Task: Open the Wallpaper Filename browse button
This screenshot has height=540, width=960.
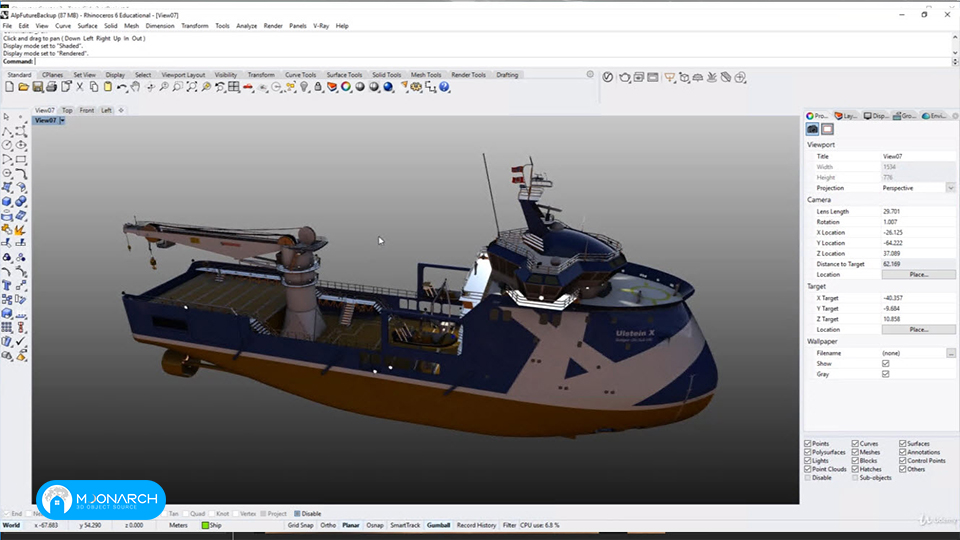Action: tap(950, 353)
